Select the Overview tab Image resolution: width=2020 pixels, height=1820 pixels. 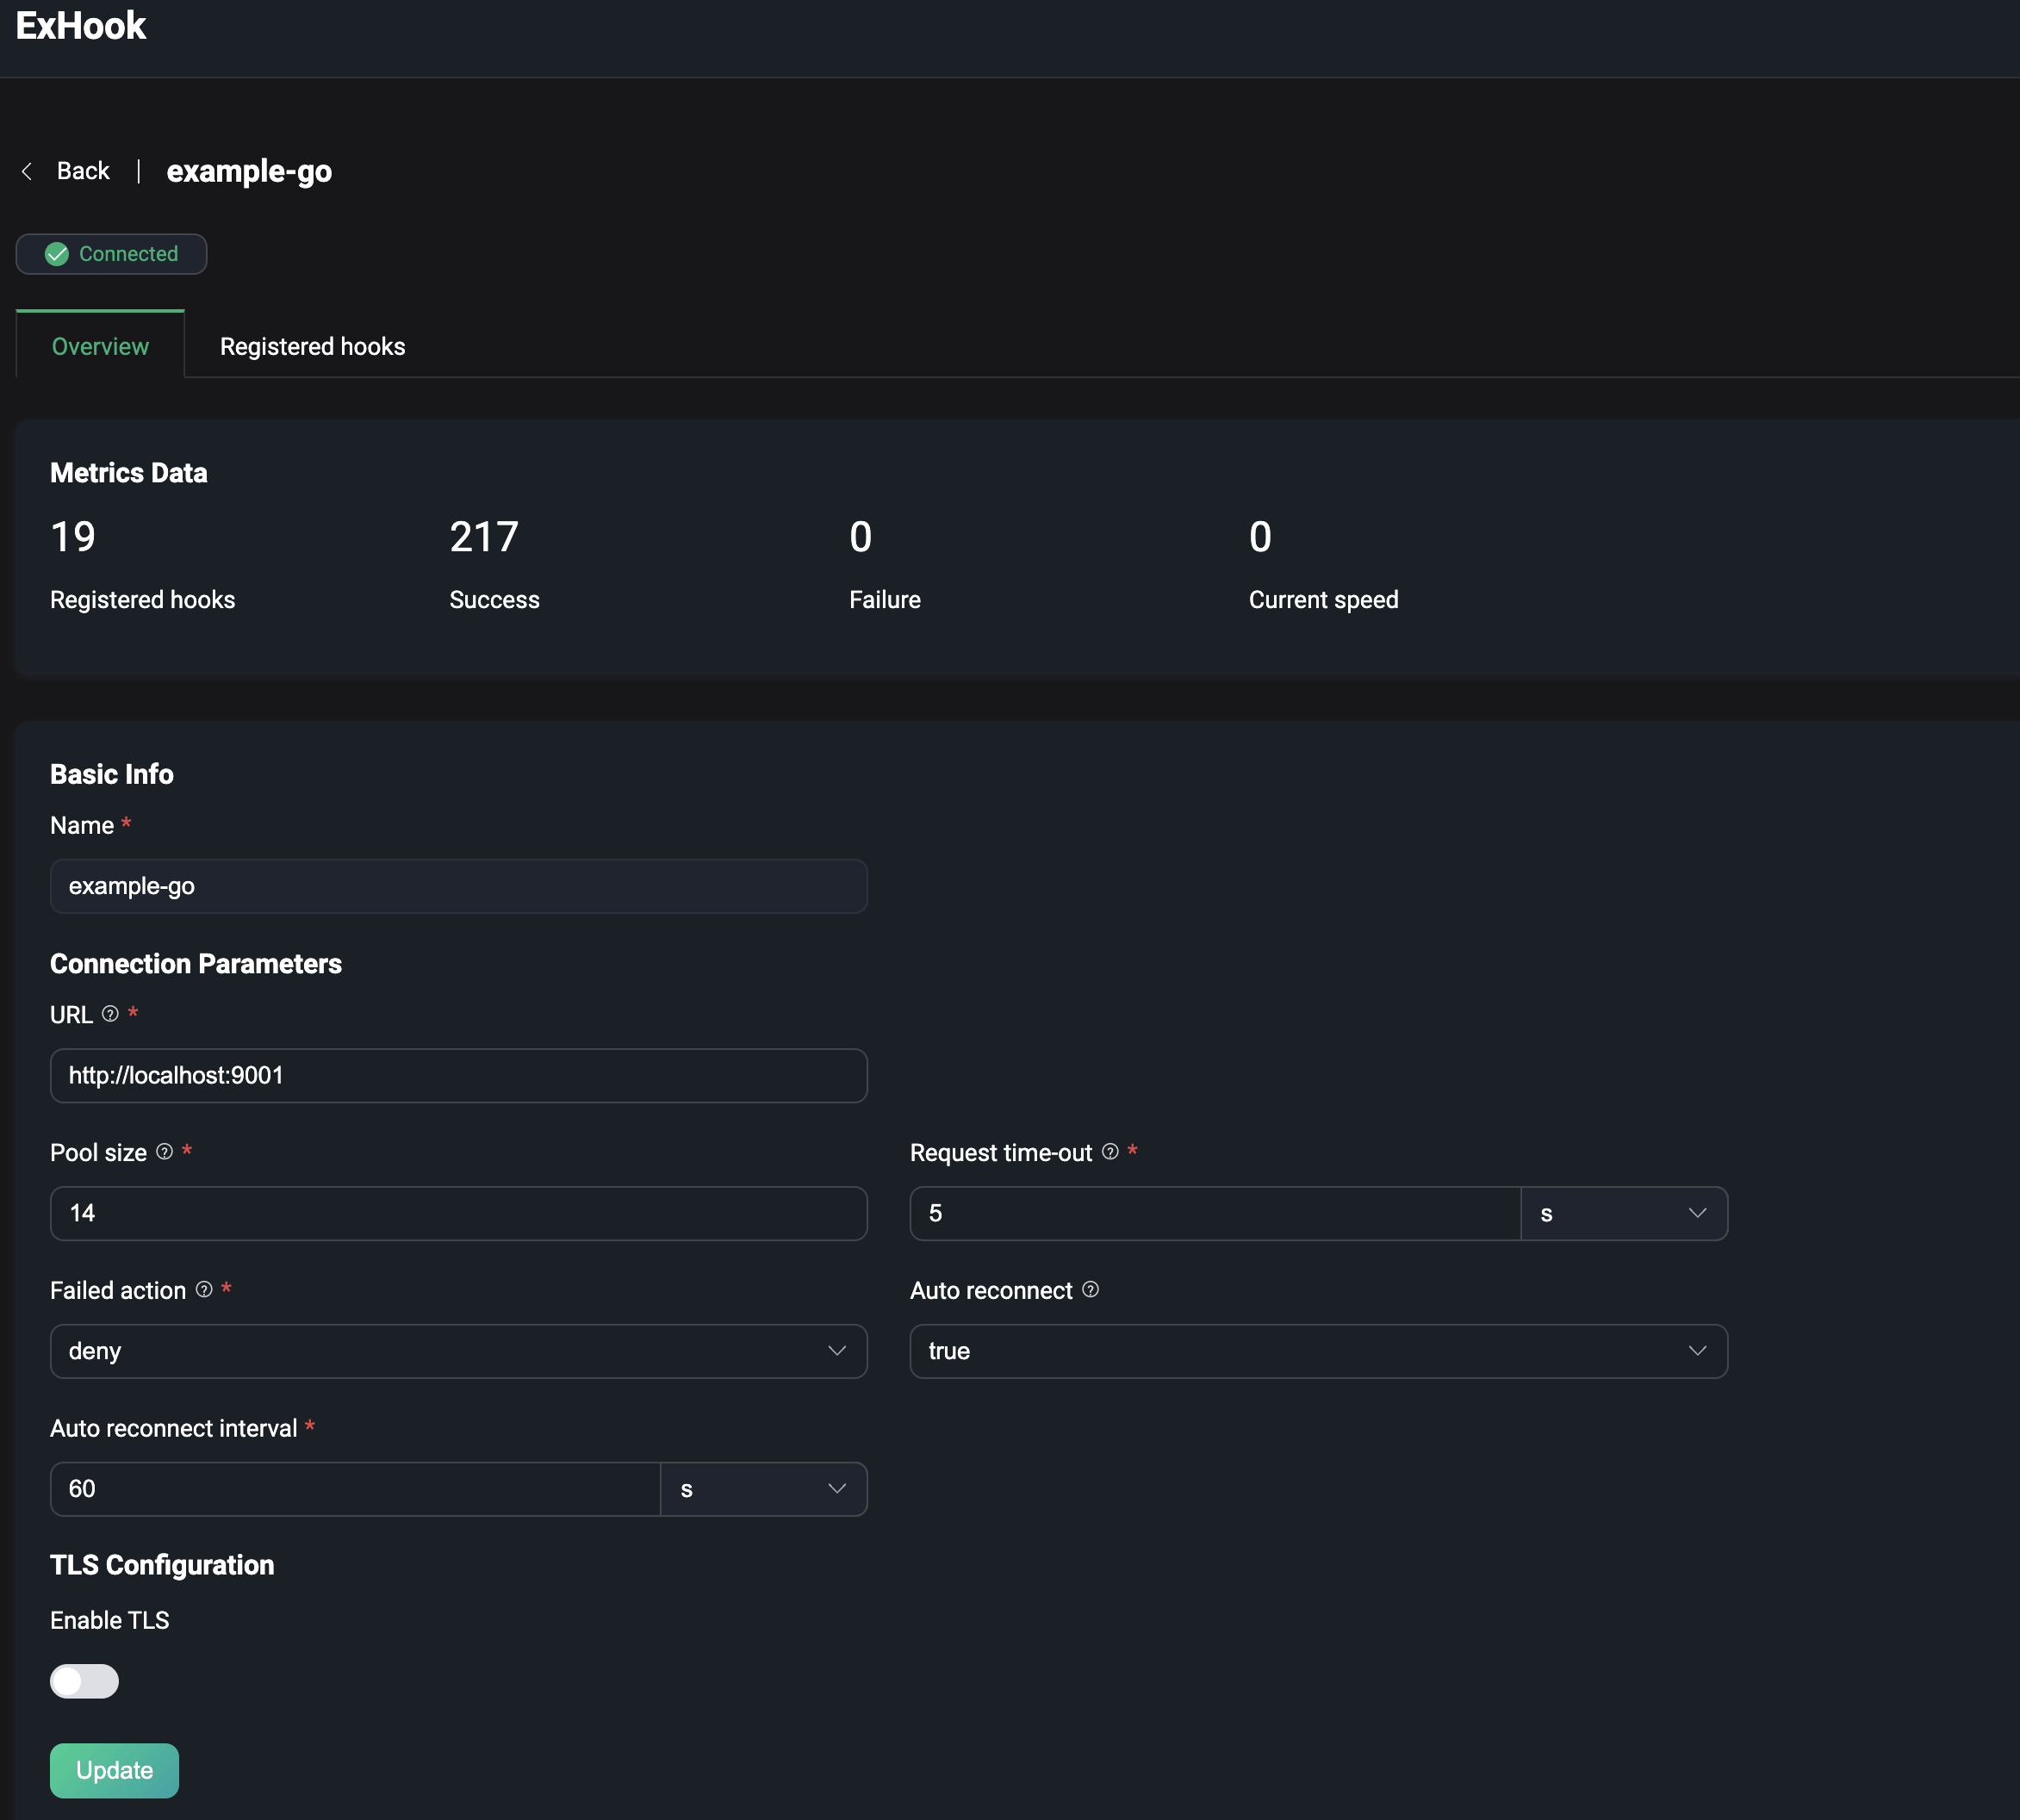pyautogui.click(x=100, y=347)
